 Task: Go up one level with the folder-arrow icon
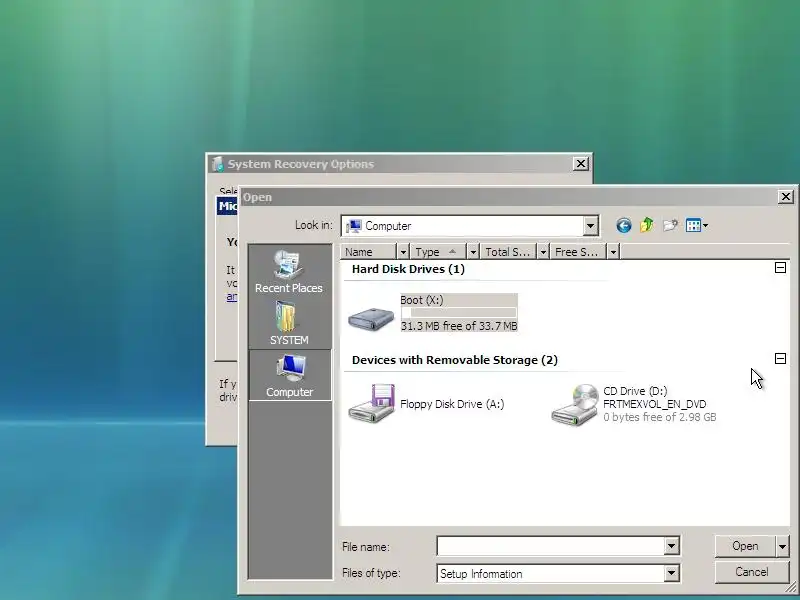pos(647,225)
